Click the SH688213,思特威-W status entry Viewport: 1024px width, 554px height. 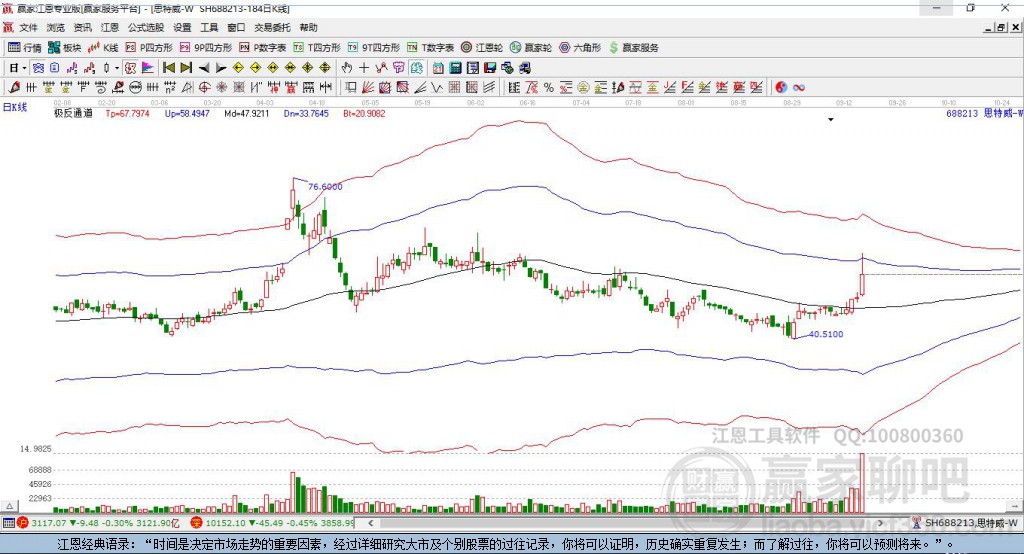click(x=965, y=523)
